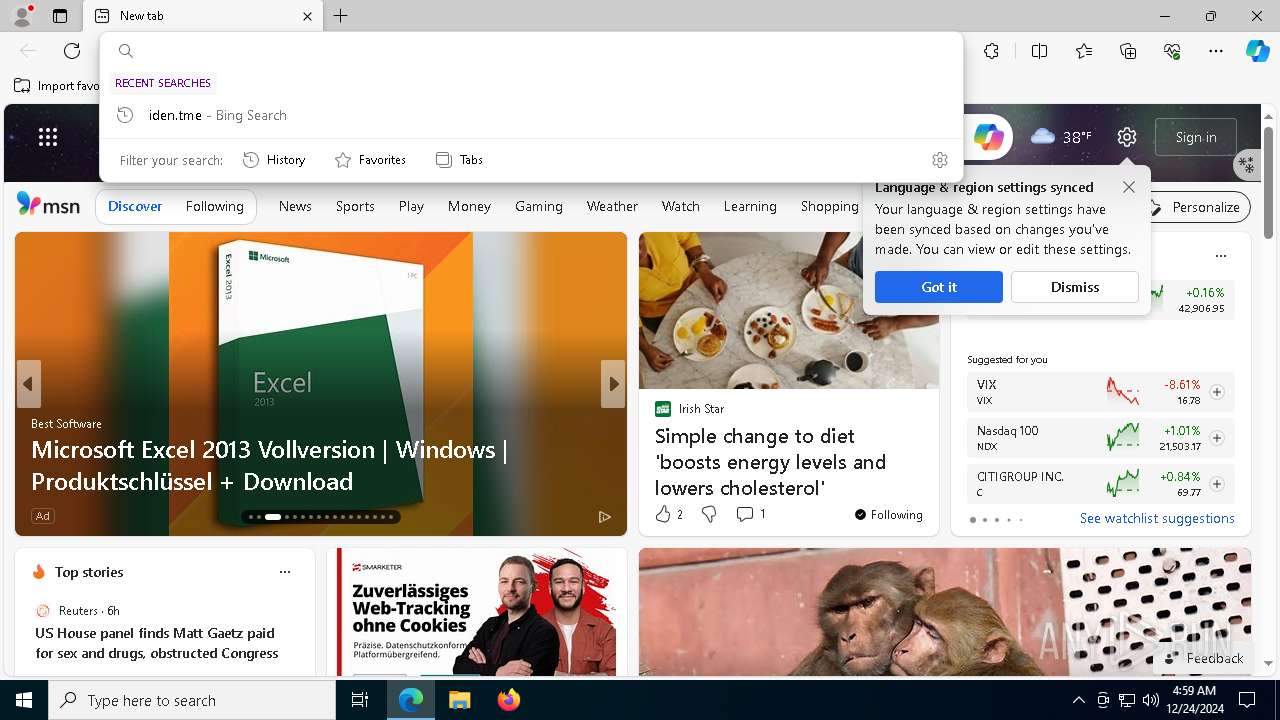Click the Dismiss button
This screenshot has width=1280, height=720.
point(1075,287)
